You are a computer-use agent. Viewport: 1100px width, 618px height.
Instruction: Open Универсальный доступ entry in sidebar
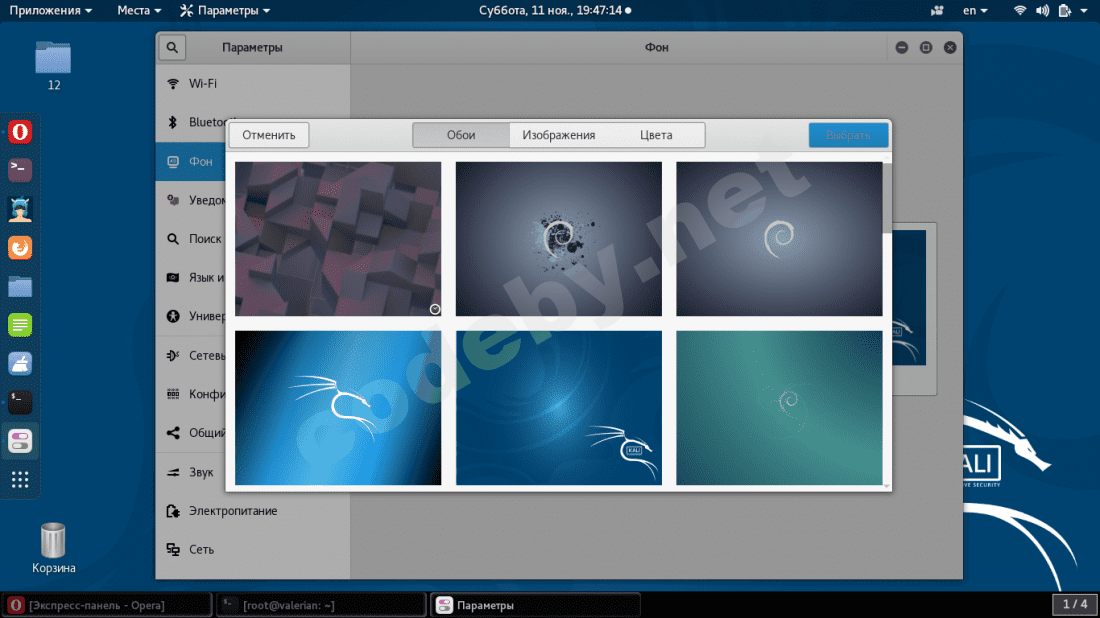pos(191,316)
